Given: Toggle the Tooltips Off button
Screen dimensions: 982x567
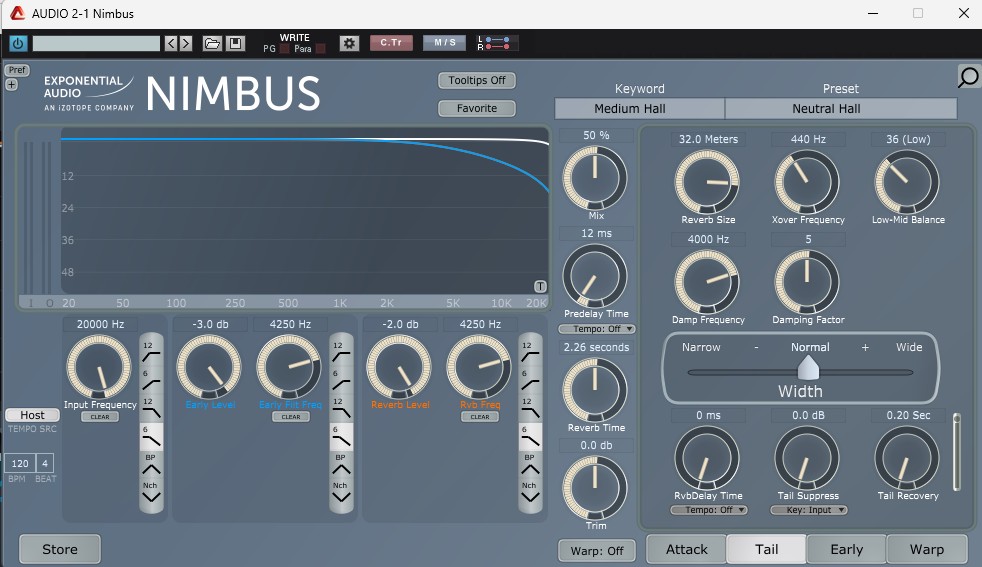Looking at the screenshot, I should (477, 80).
